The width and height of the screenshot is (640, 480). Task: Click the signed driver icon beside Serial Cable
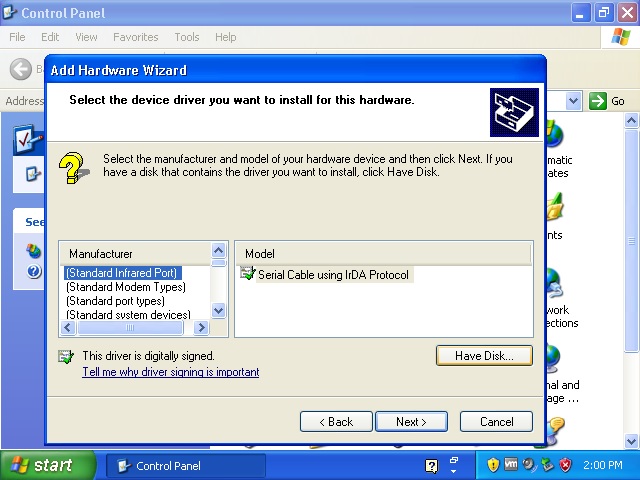point(248,274)
